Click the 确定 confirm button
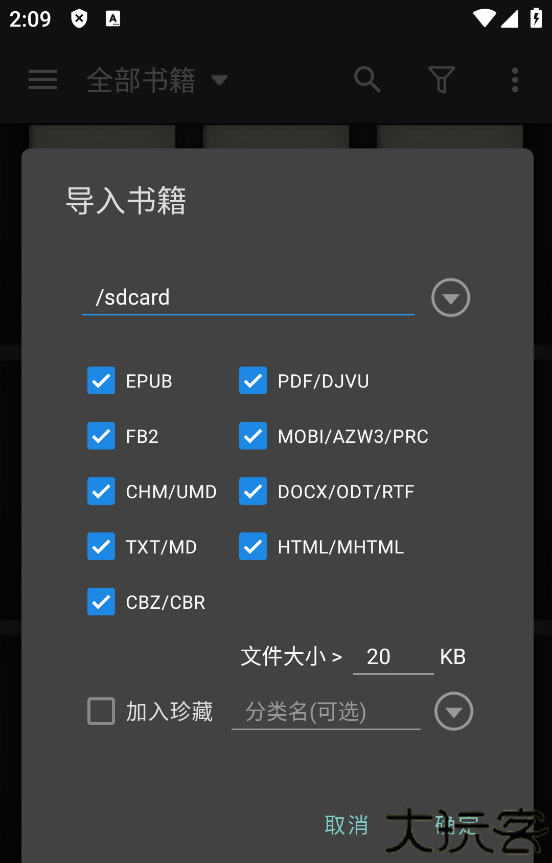The width and height of the screenshot is (552, 863). coord(457,825)
